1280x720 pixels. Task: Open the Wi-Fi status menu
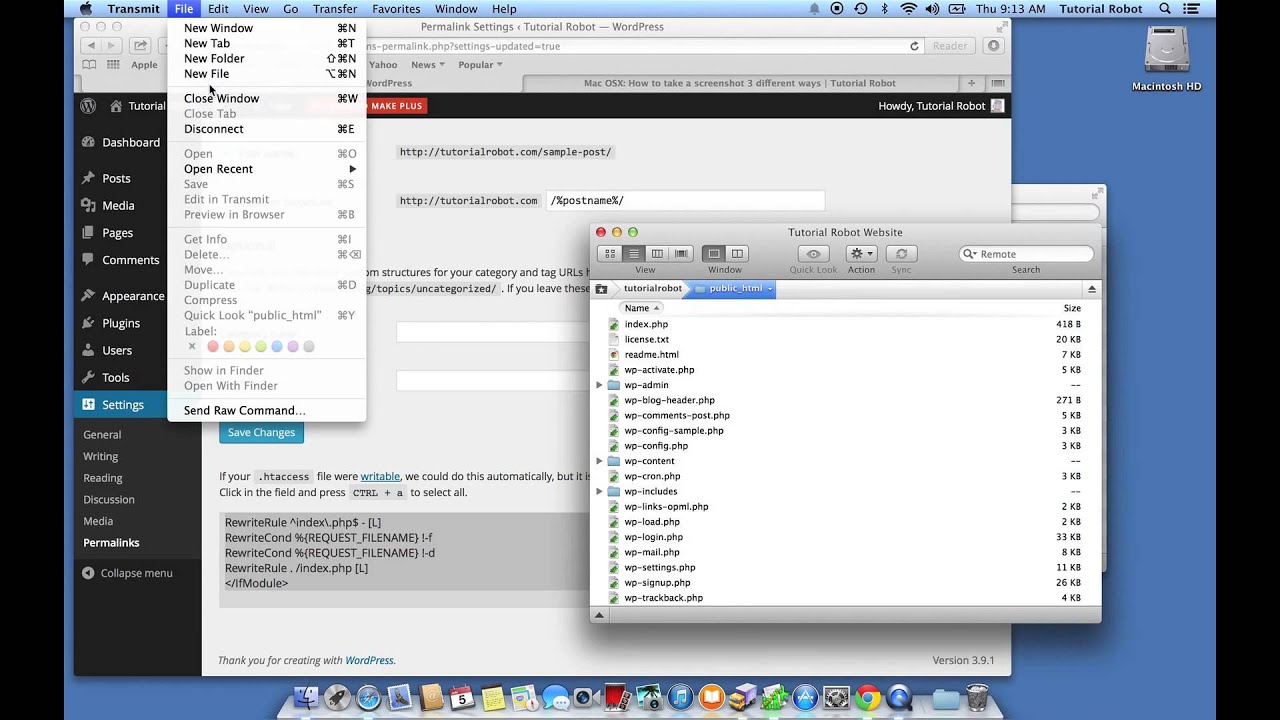pyautogui.click(x=908, y=9)
